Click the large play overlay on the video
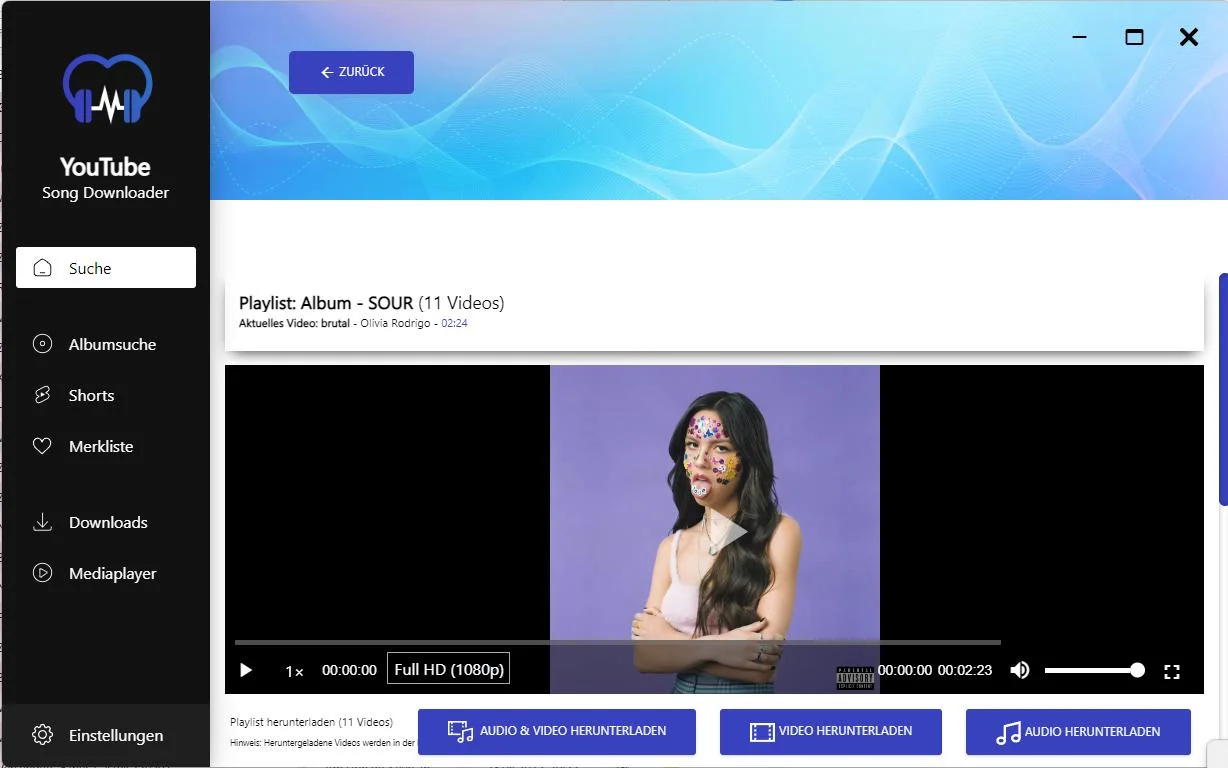Image resolution: width=1228 pixels, height=768 pixels. point(732,532)
